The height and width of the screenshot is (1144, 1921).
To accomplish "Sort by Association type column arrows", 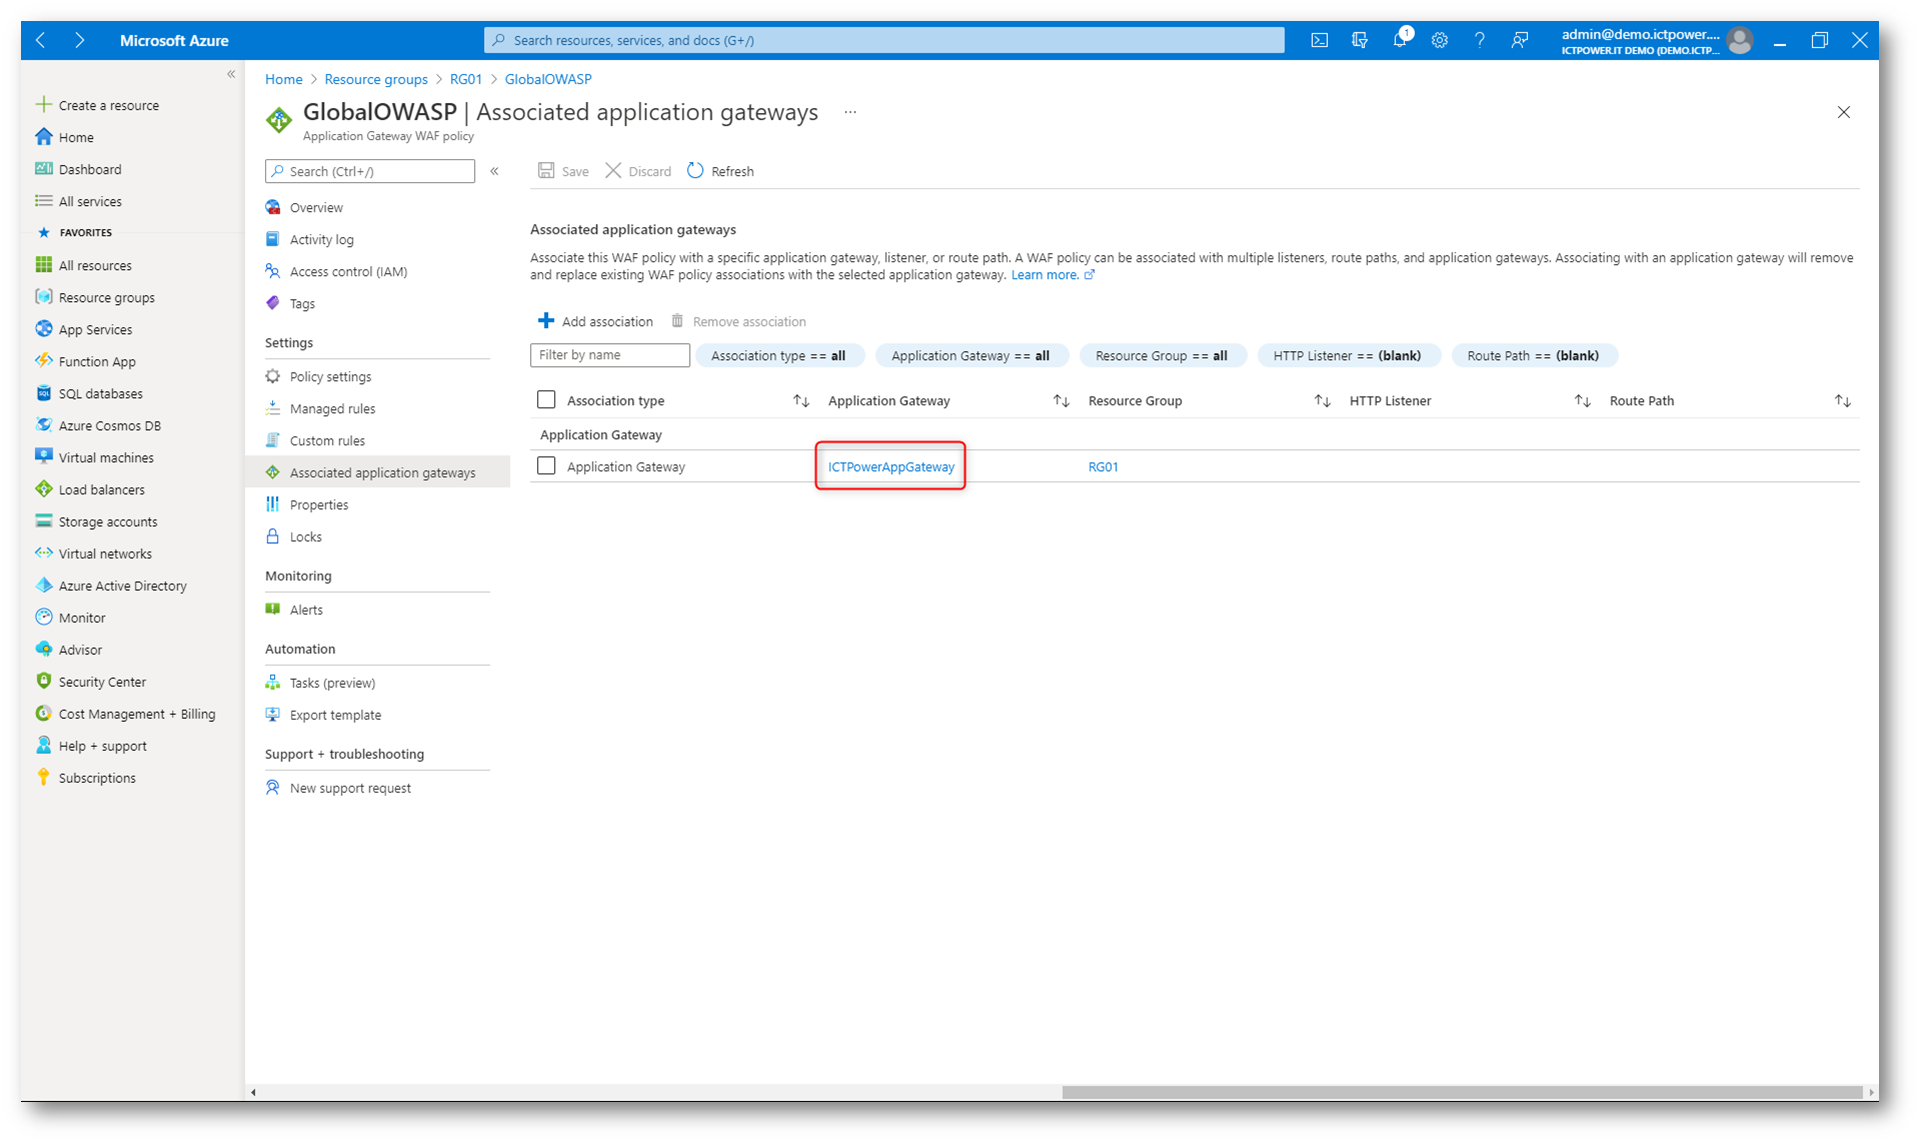I will [x=801, y=400].
